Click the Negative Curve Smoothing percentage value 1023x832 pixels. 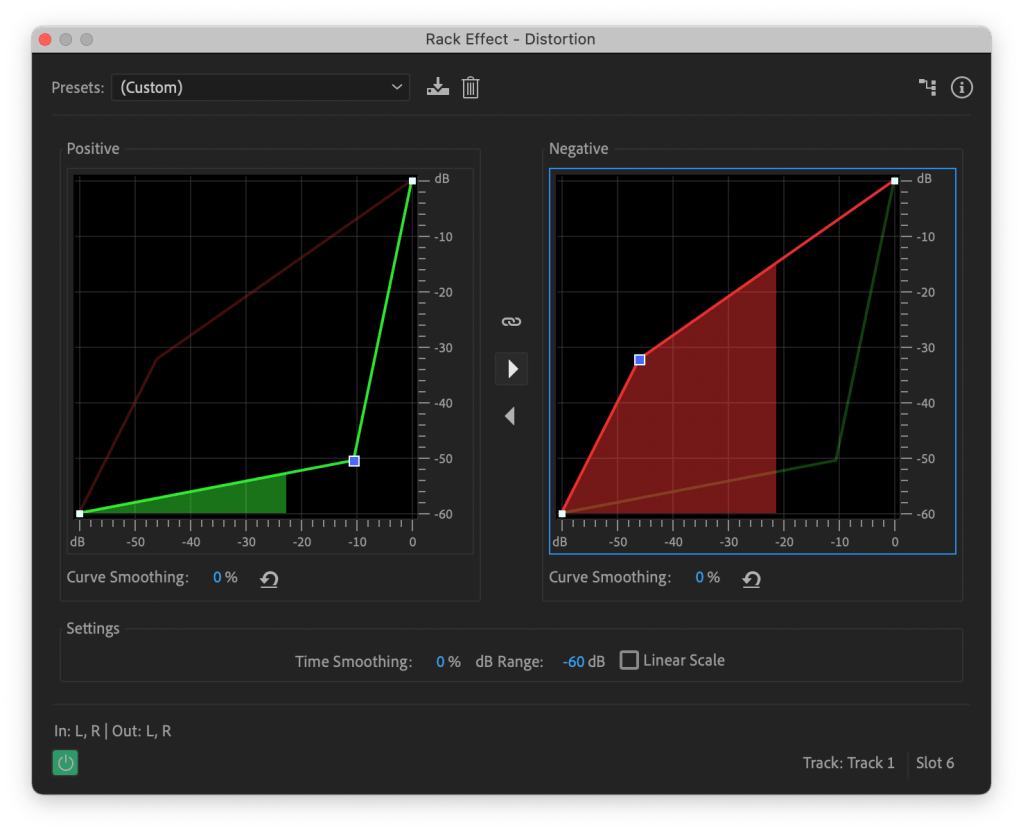click(x=700, y=578)
